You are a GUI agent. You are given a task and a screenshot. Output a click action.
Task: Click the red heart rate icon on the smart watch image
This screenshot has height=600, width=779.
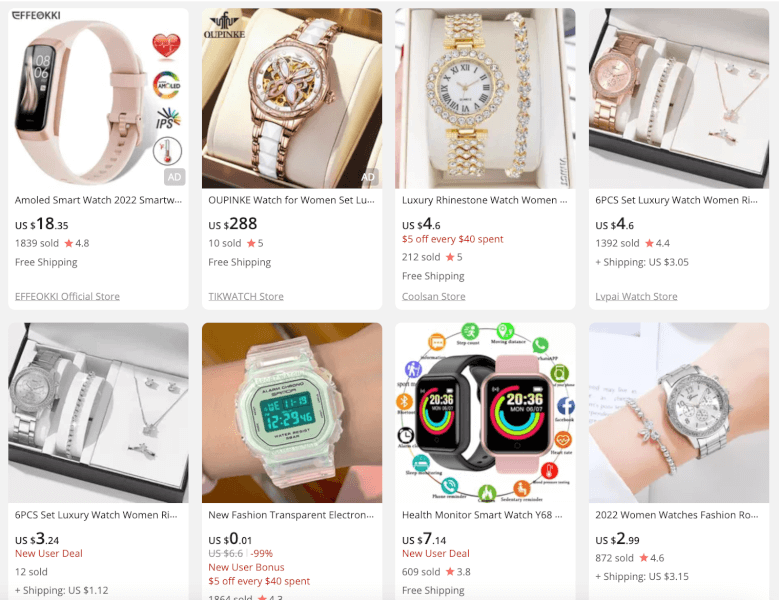(166, 46)
